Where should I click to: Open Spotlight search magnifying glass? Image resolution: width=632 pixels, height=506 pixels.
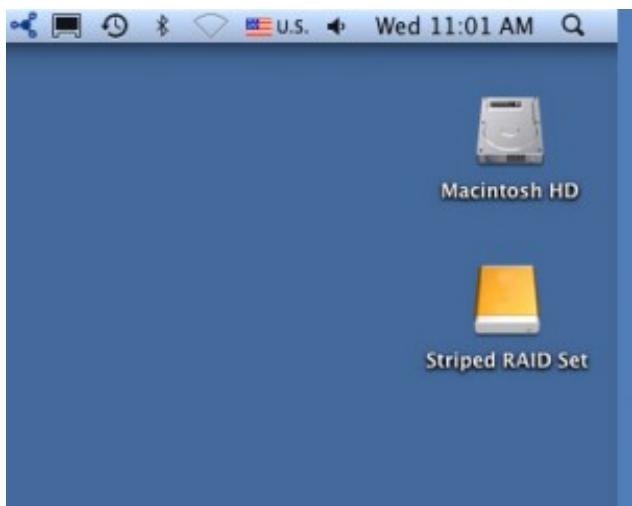(573, 26)
